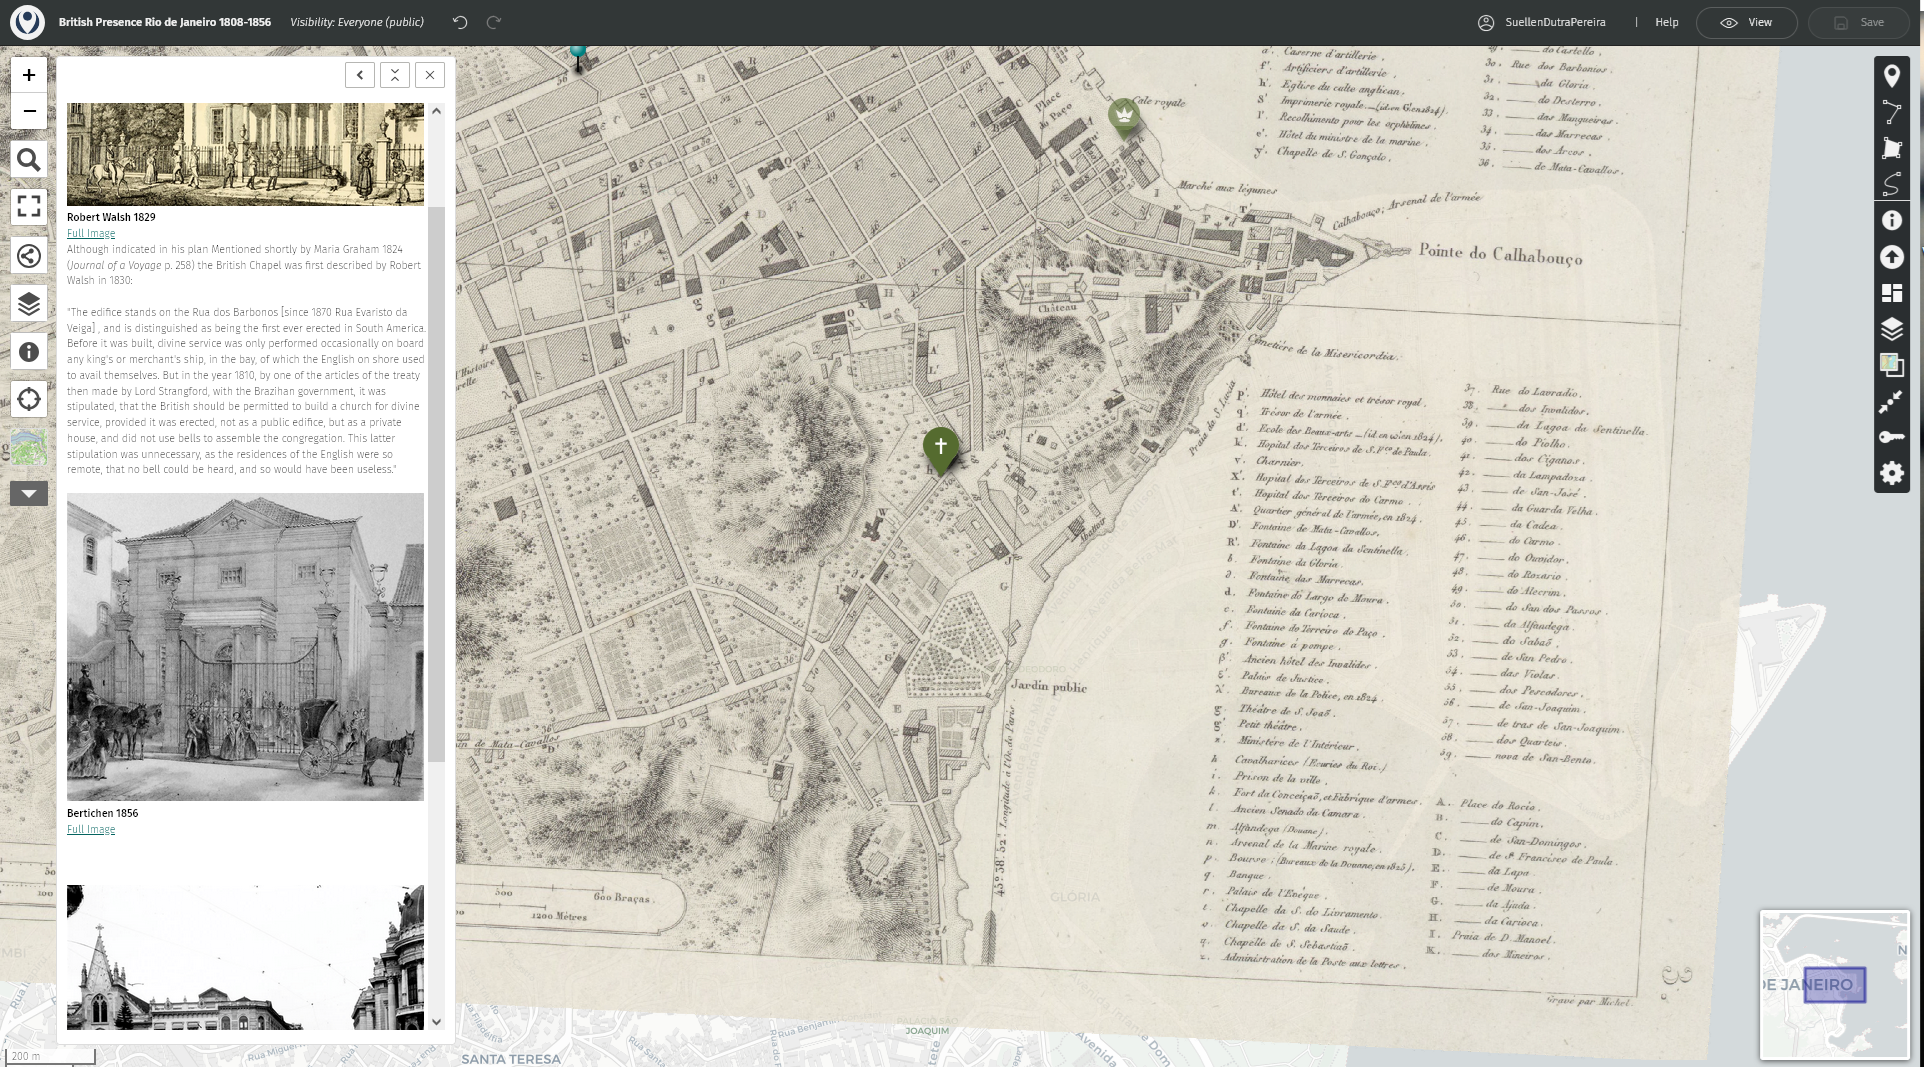Click the share map icon
Image resolution: width=1924 pixels, height=1067 pixels.
29,256
